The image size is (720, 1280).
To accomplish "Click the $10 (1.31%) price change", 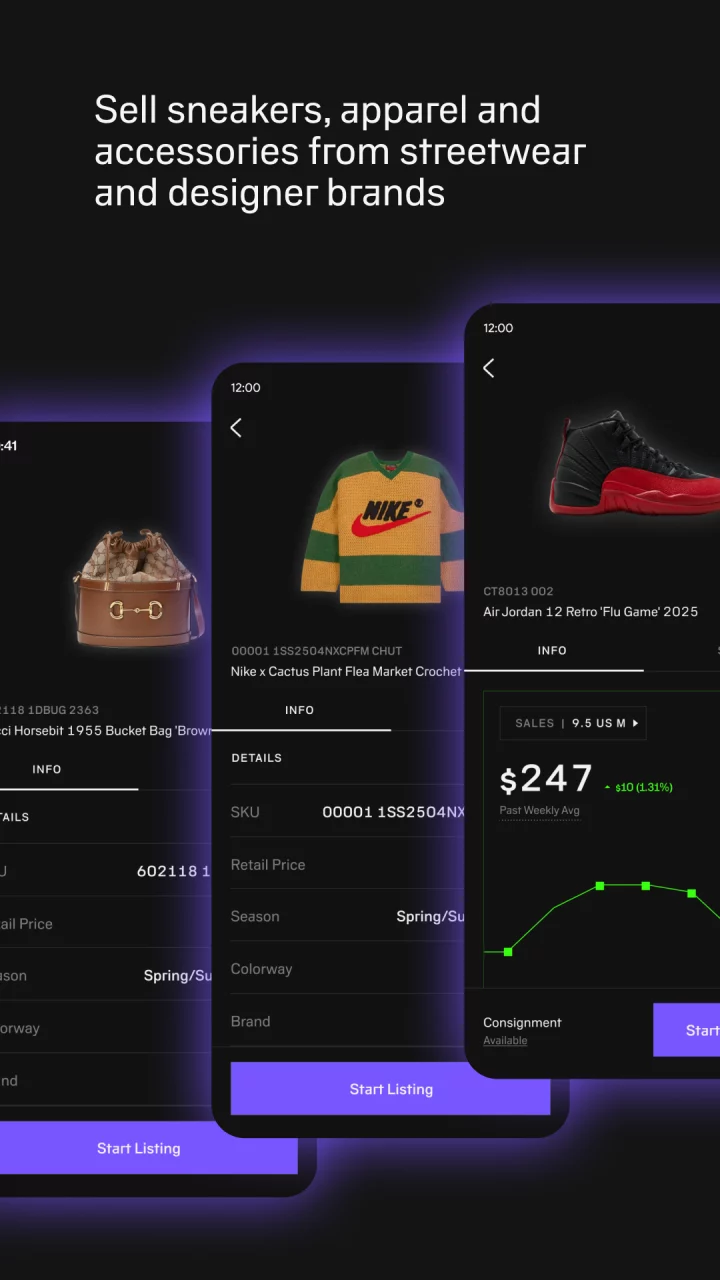I will point(639,788).
